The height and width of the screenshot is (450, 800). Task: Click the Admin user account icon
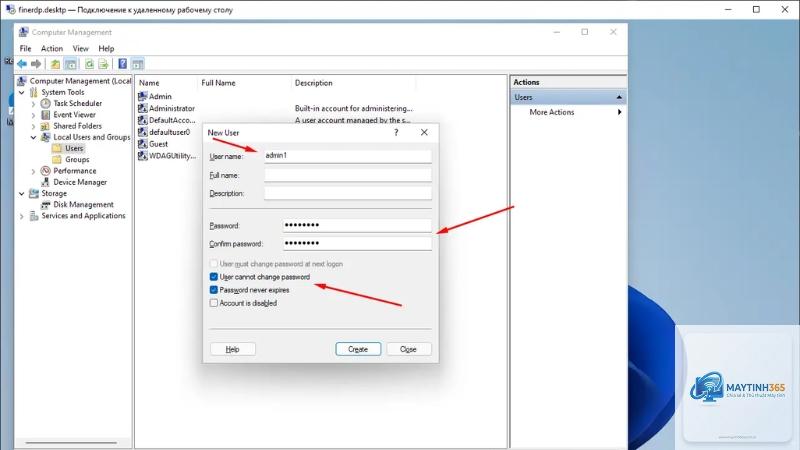click(142, 96)
